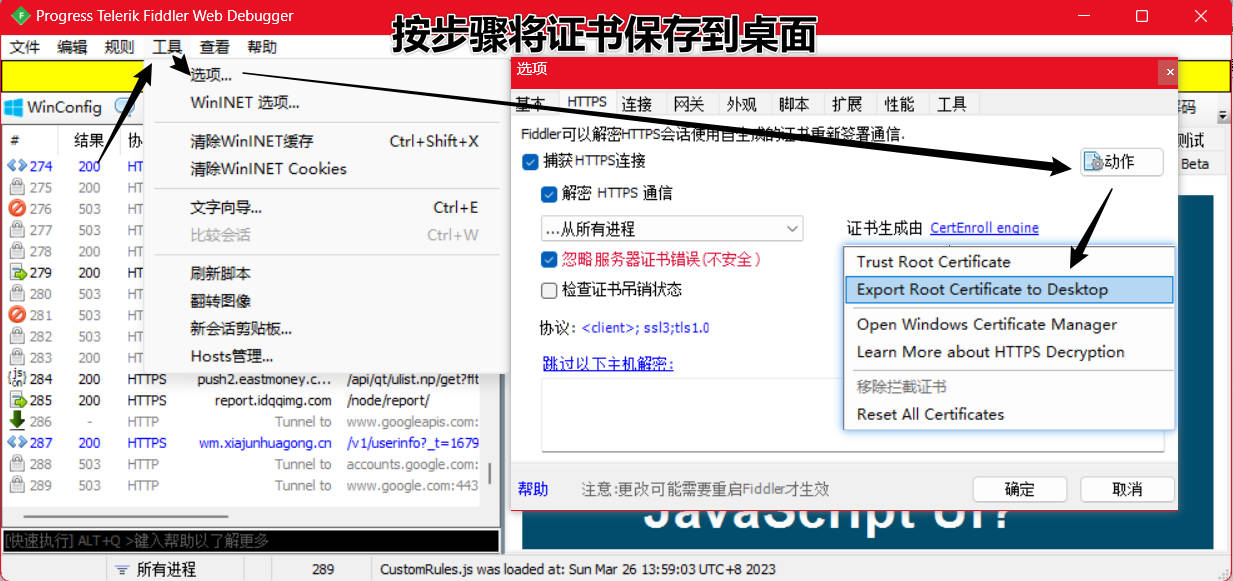Click the green arrow icon of session 285
Image resolution: width=1233 pixels, height=581 pixels.
point(17,400)
